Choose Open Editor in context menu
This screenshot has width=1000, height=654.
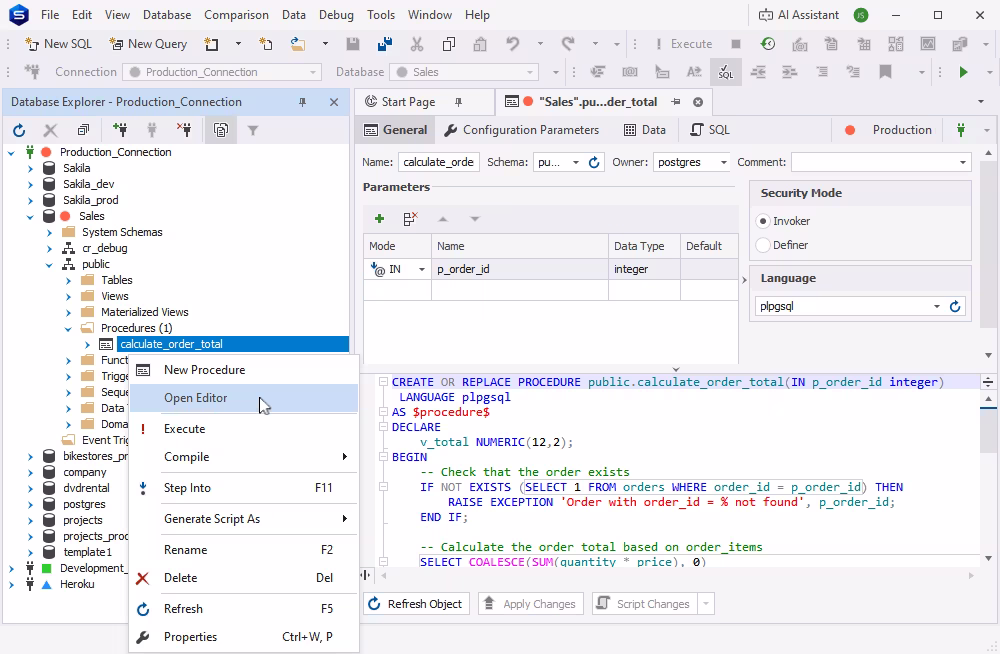[x=244, y=398]
